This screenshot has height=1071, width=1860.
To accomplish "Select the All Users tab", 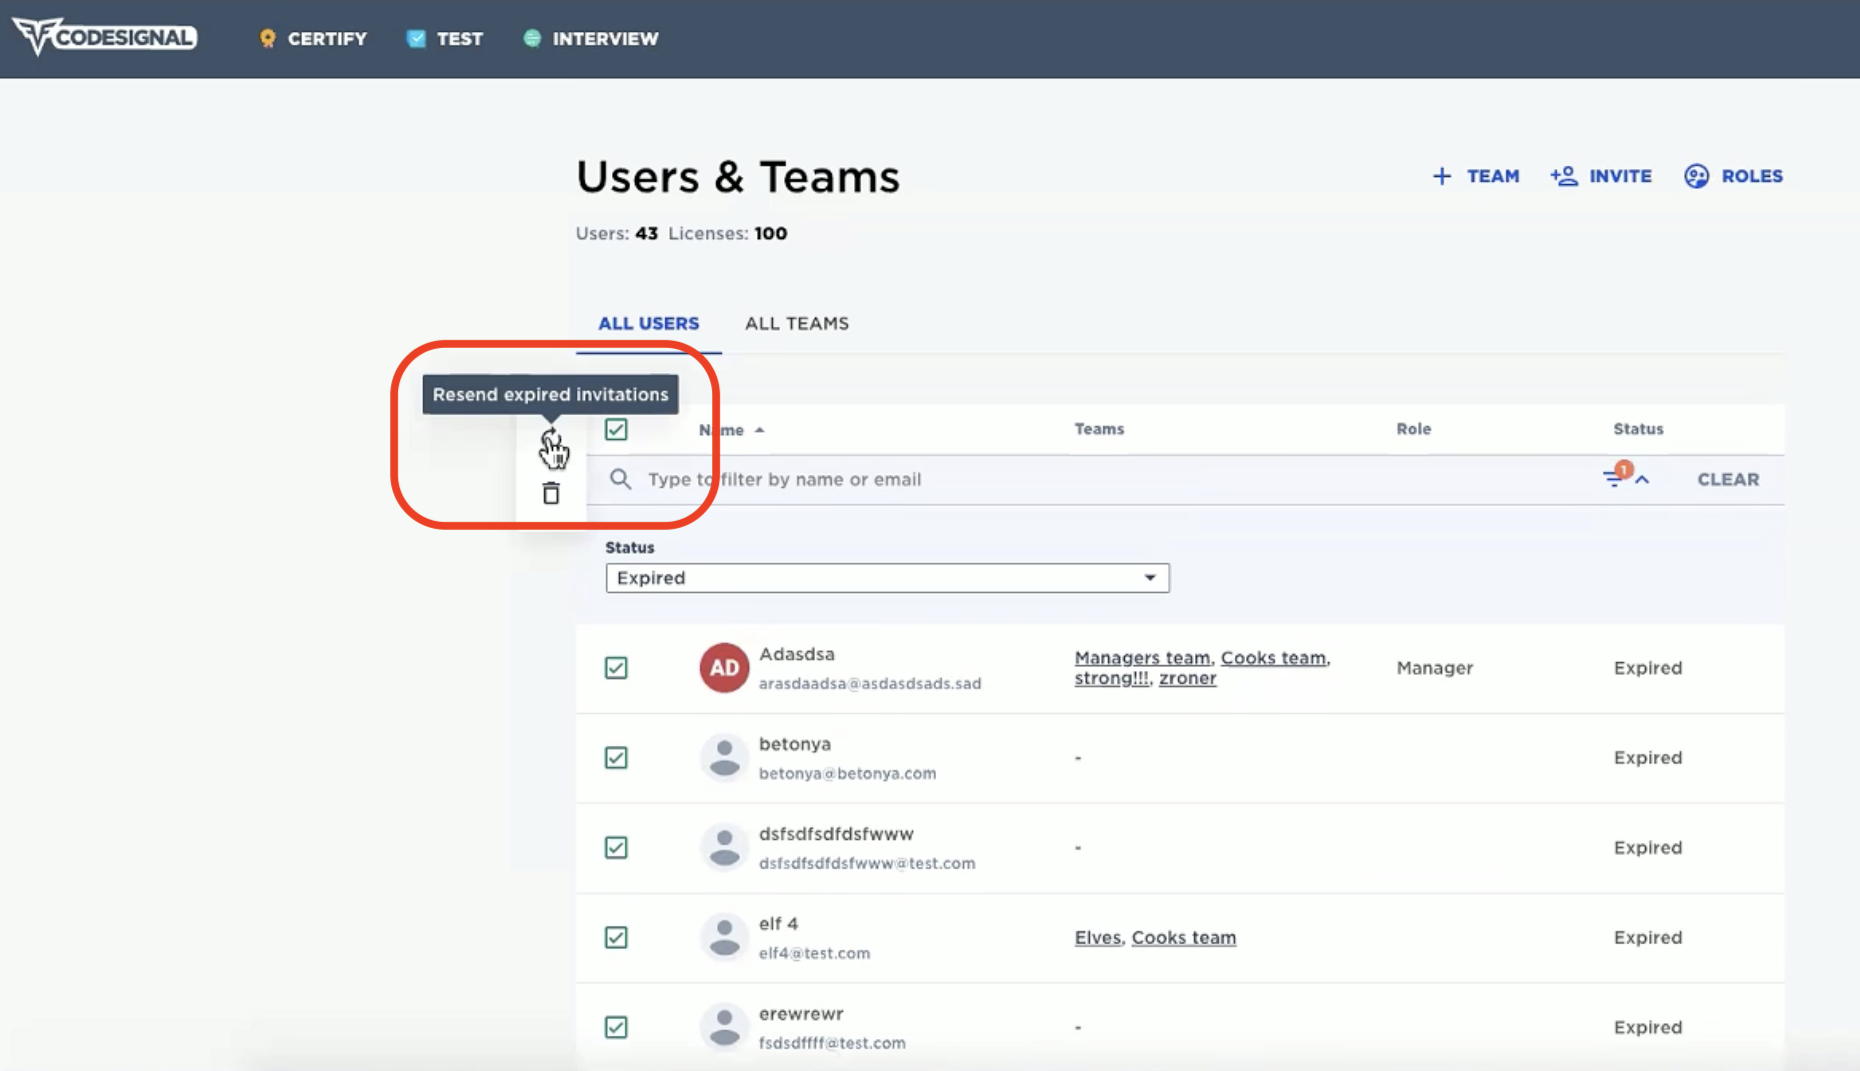I will coord(648,323).
